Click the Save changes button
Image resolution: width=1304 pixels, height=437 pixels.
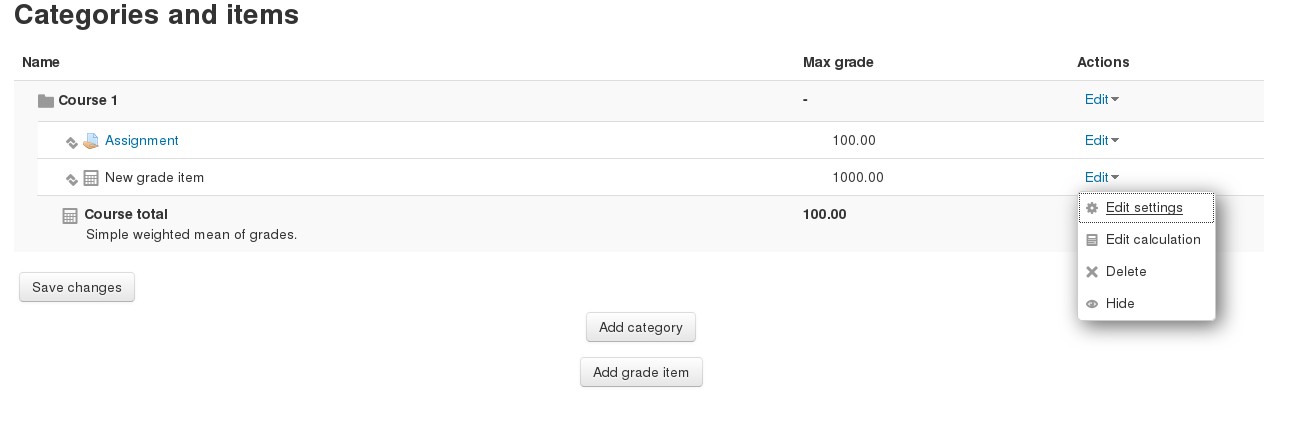pos(77,287)
